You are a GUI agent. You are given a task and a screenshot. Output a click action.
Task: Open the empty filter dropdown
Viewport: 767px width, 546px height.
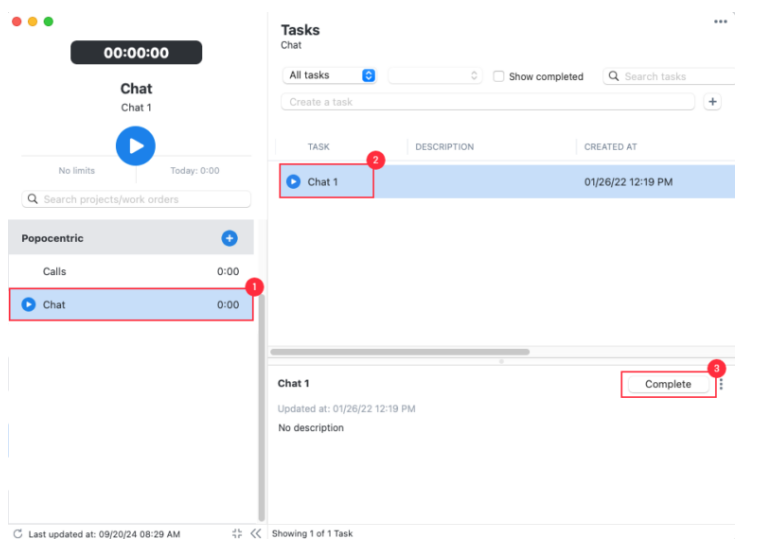pos(435,76)
